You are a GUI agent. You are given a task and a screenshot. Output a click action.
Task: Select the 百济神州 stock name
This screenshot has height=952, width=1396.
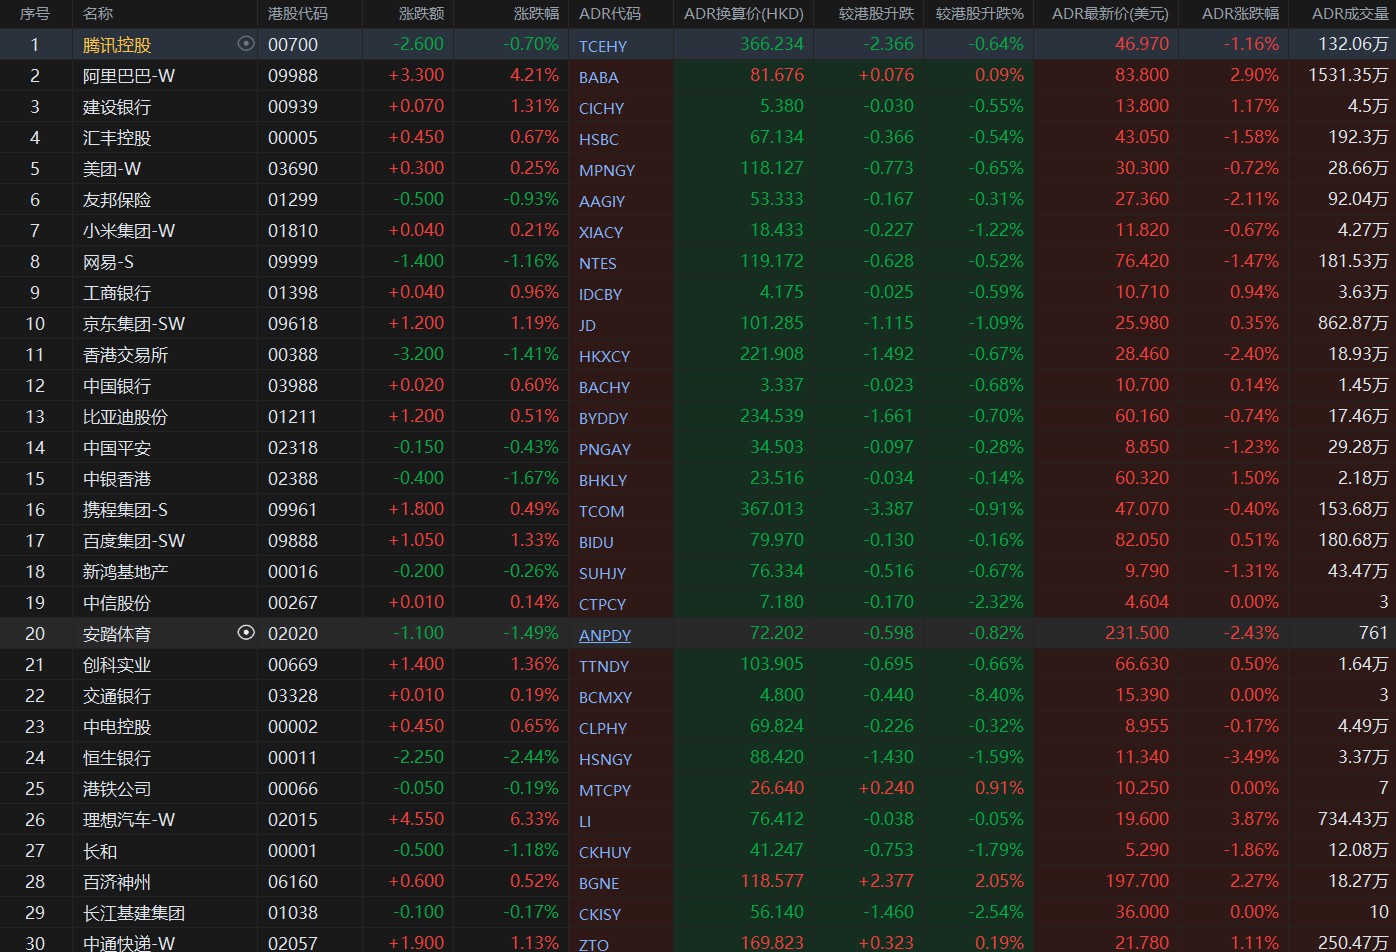pos(117,881)
